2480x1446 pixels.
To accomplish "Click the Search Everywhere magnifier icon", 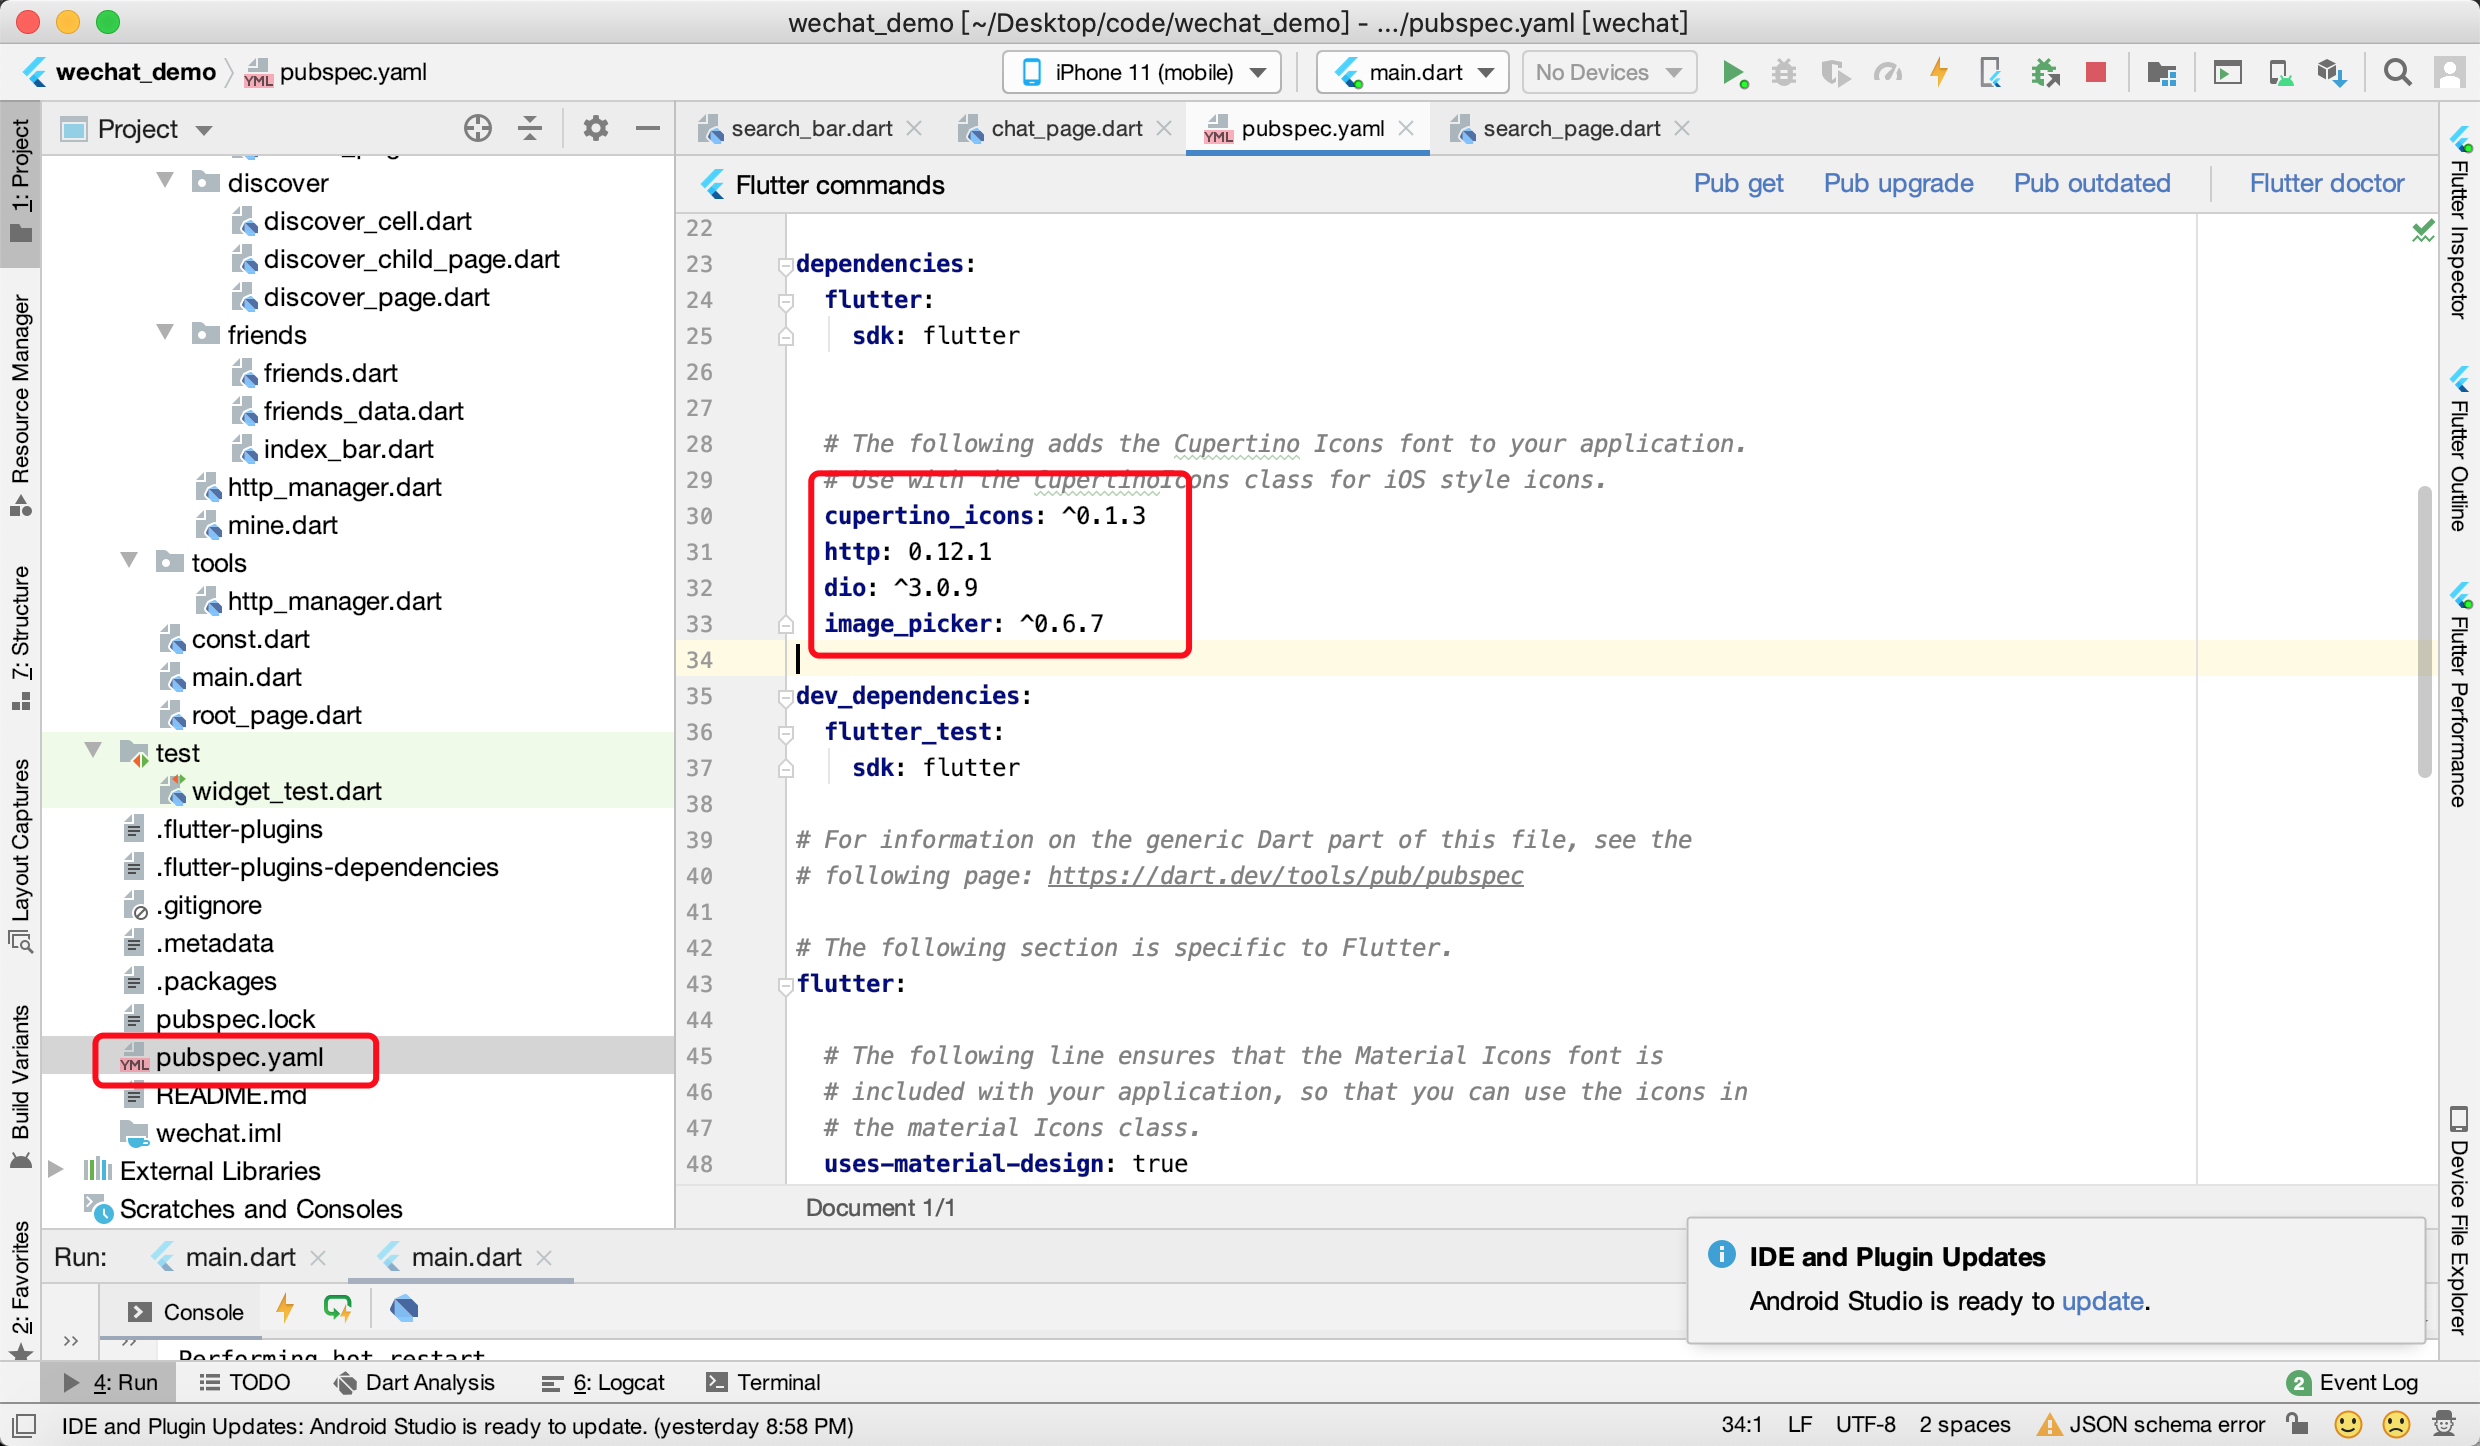I will [2397, 73].
